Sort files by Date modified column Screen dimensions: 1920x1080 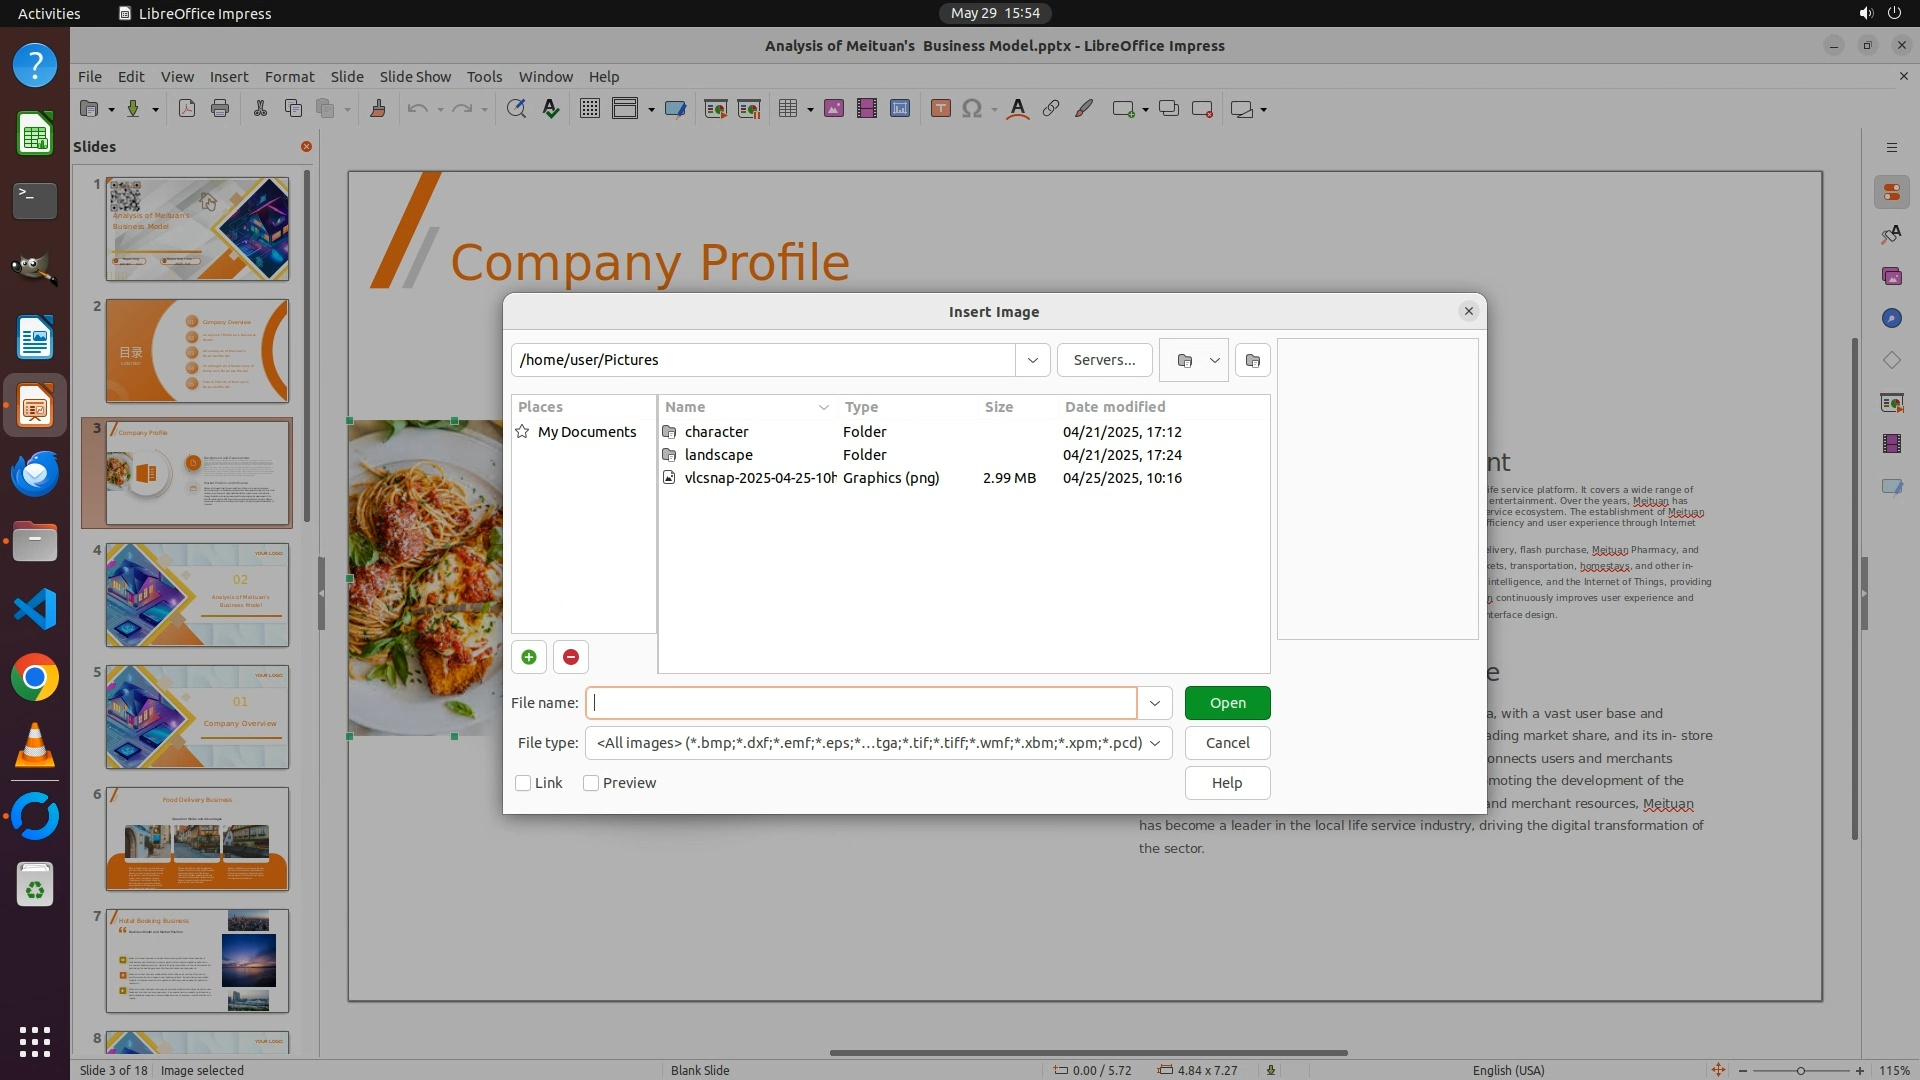point(1114,407)
